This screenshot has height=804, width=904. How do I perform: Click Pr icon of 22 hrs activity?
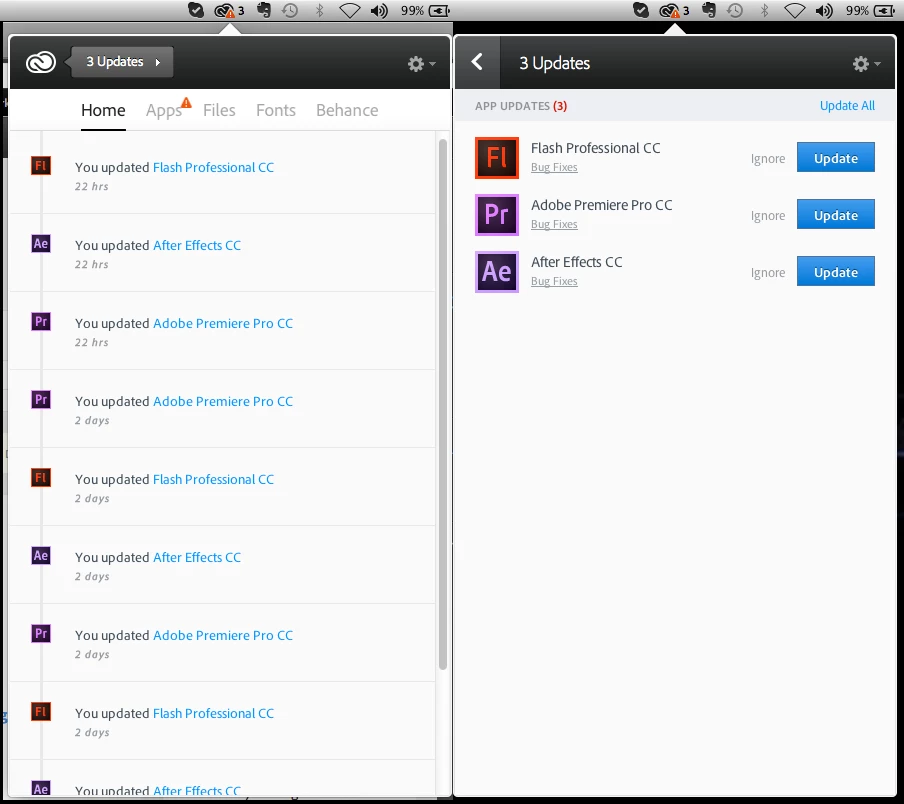click(41, 322)
